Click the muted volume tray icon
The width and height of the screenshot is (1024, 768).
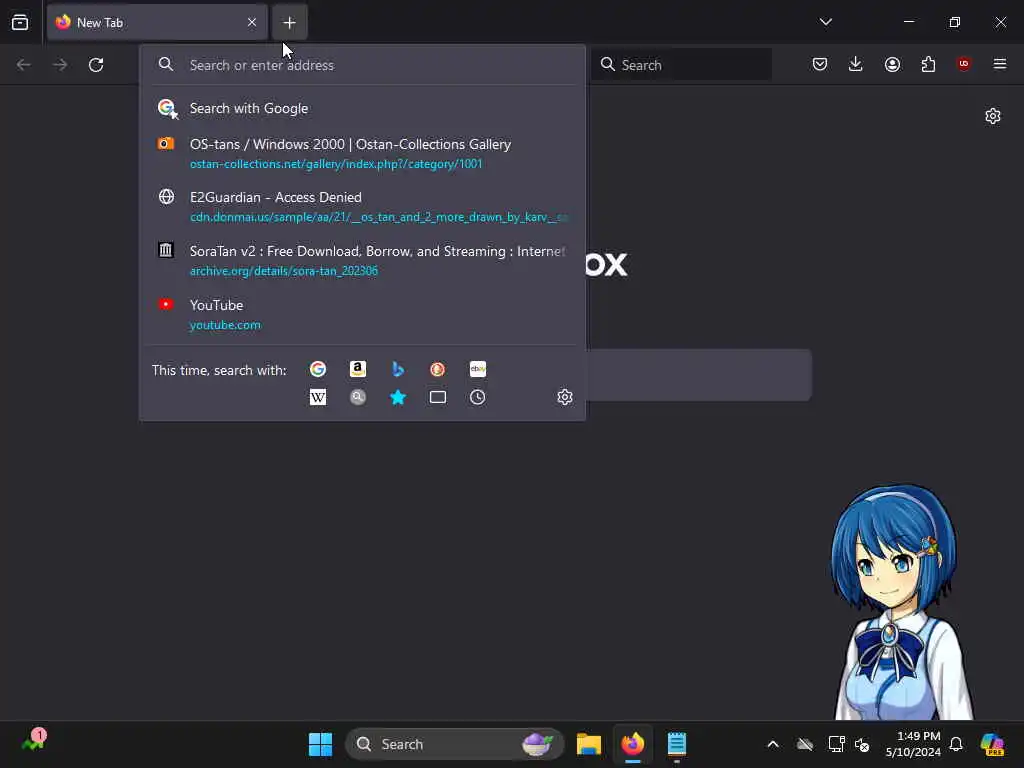click(863, 744)
